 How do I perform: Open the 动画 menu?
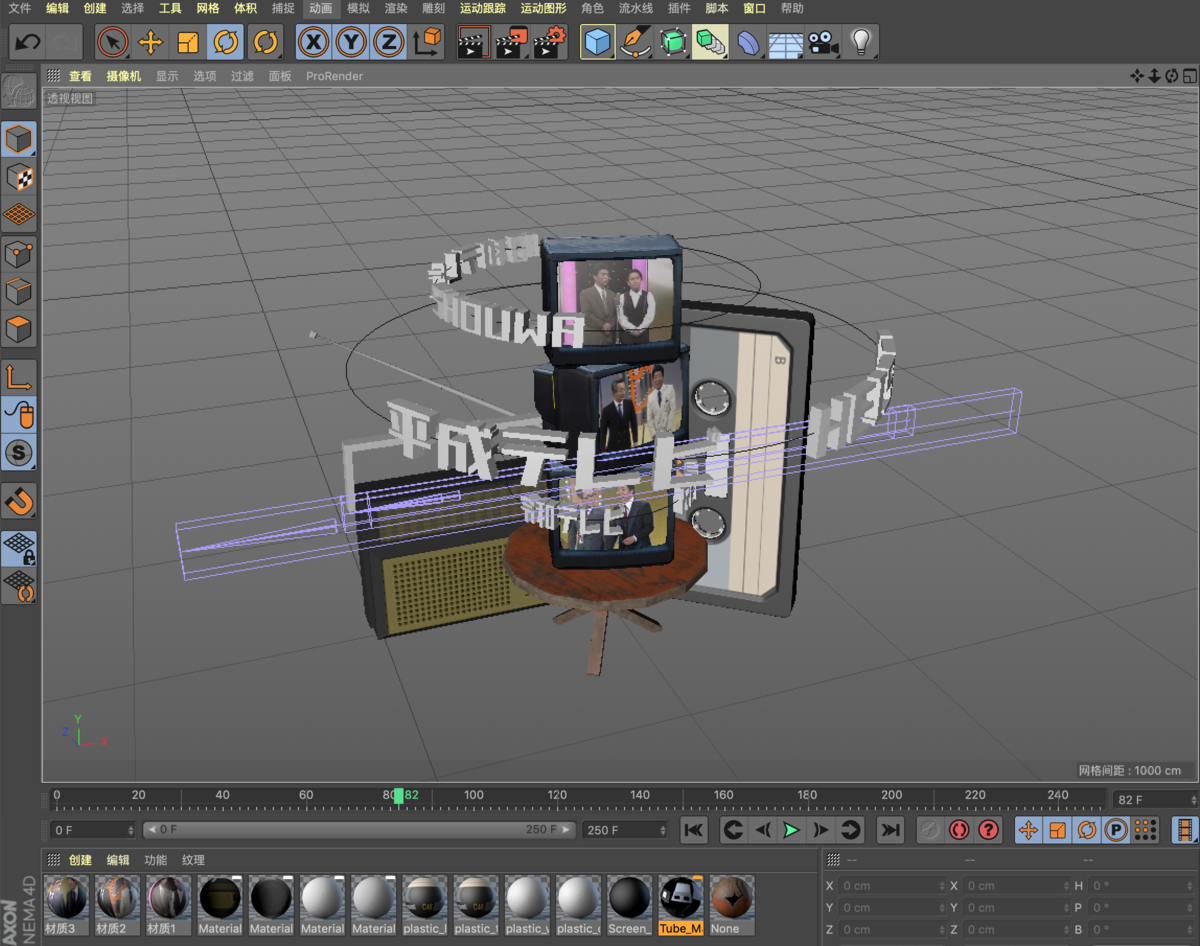pyautogui.click(x=321, y=8)
